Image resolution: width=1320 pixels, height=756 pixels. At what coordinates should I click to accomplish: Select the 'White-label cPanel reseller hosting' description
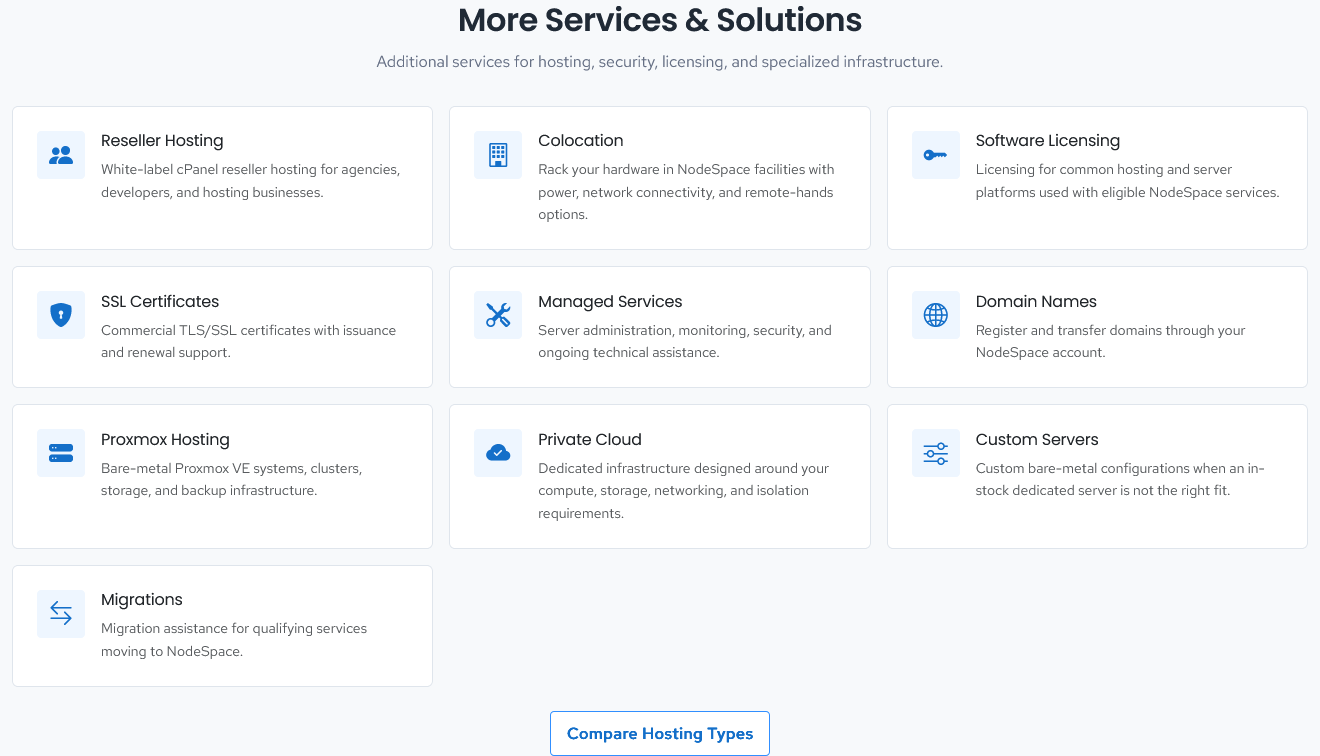coord(251,181)
